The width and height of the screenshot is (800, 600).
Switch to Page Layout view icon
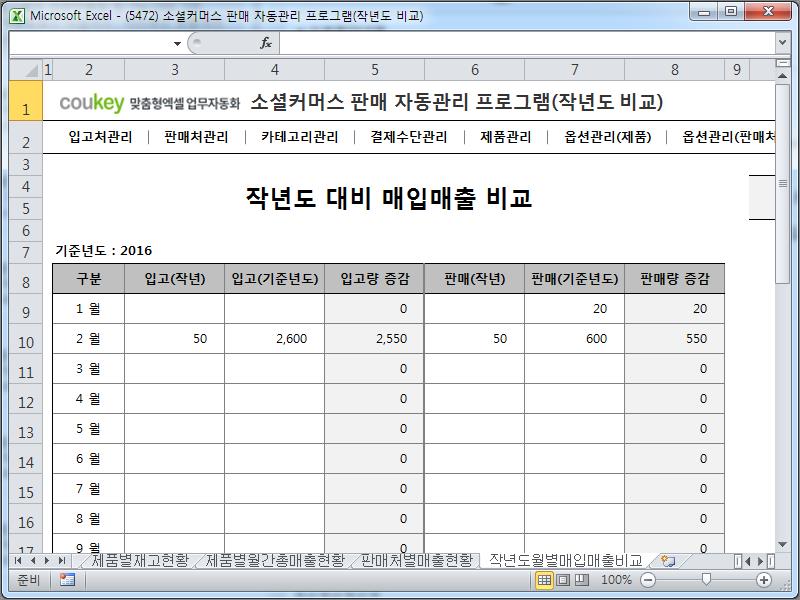point(563,580)
